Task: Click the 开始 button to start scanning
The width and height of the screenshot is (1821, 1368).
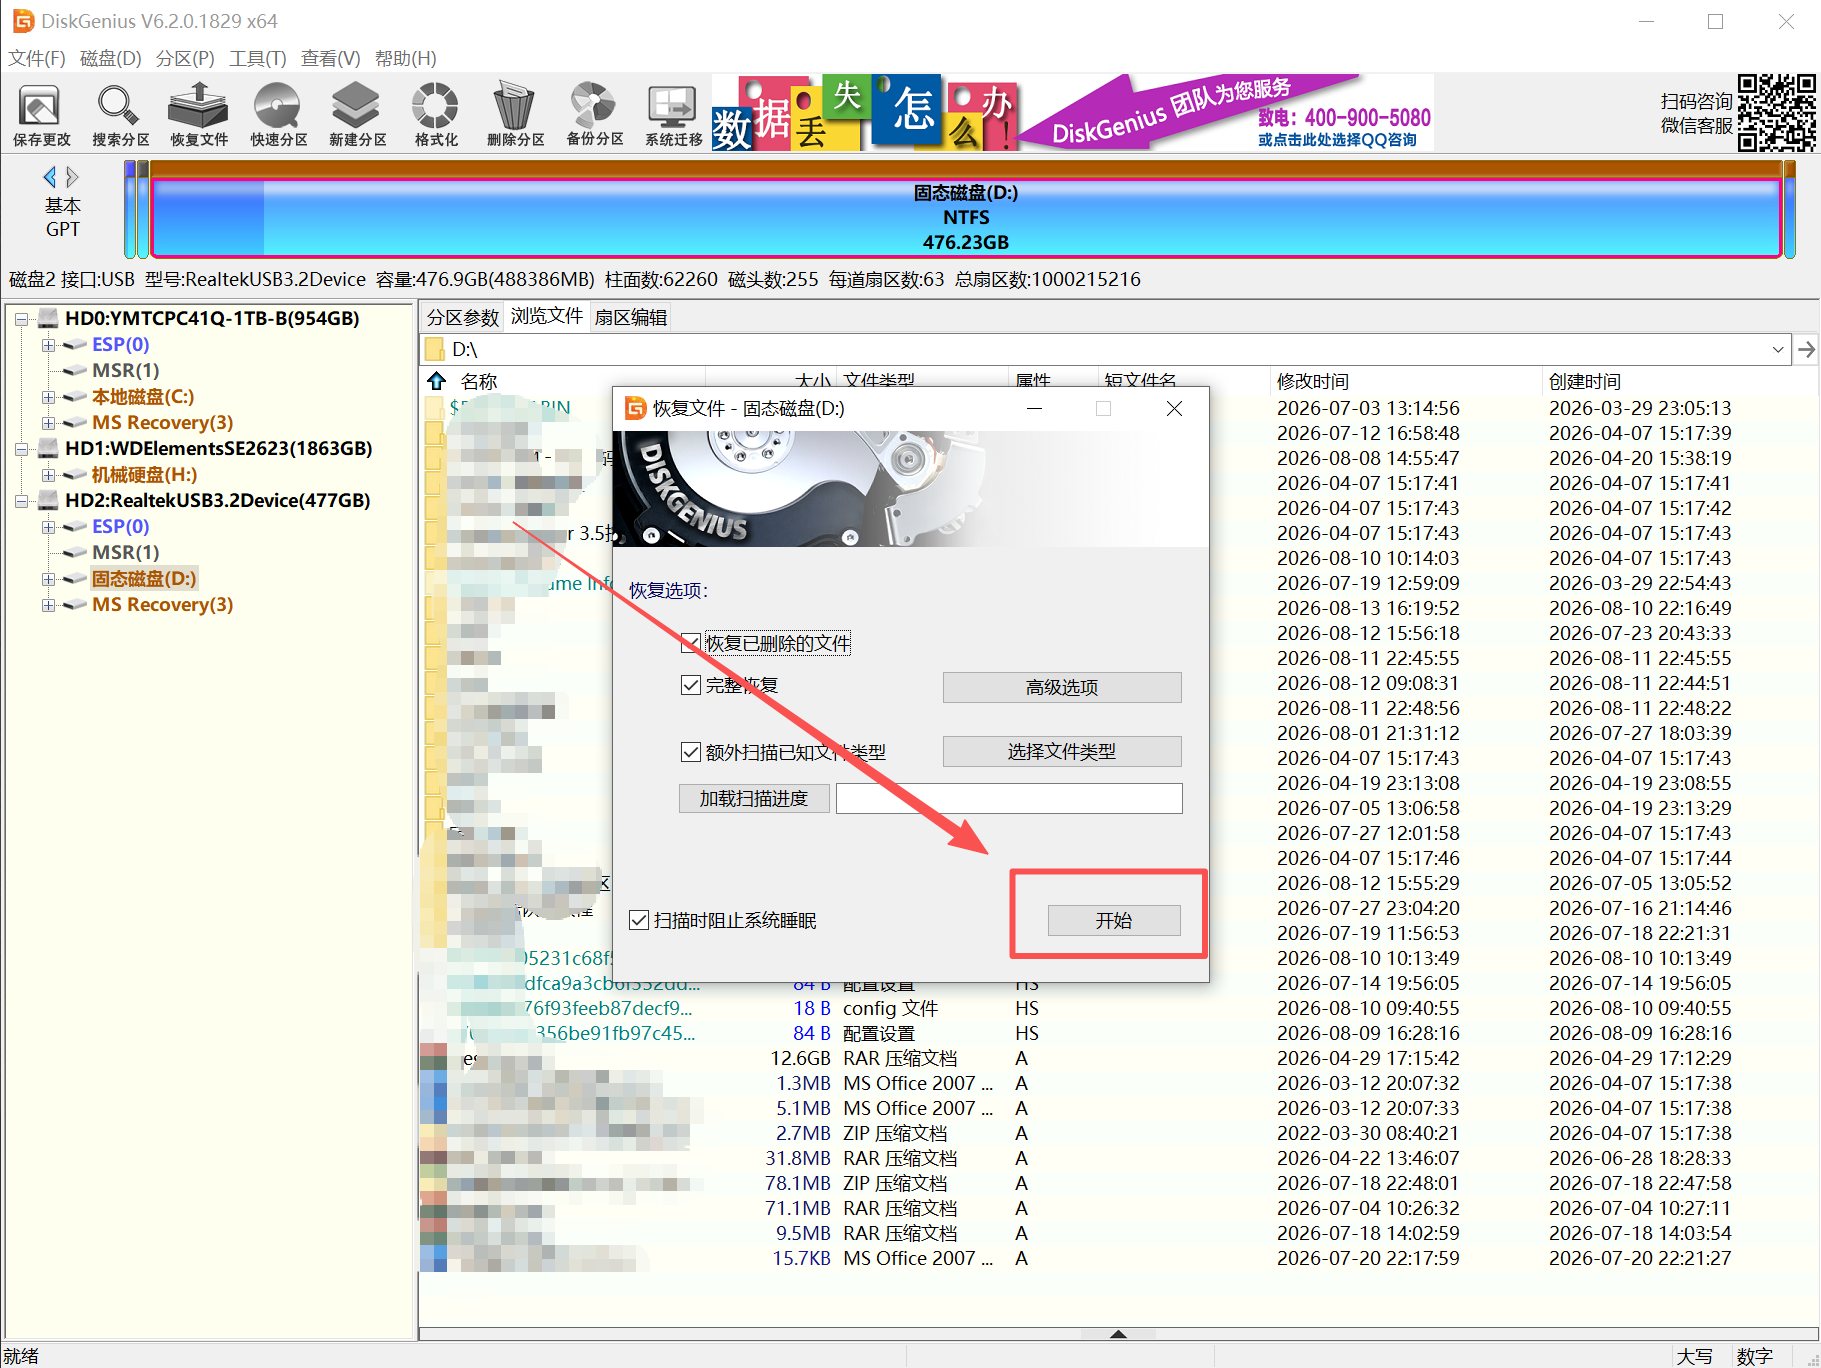Action: (x=1114, y=920)
